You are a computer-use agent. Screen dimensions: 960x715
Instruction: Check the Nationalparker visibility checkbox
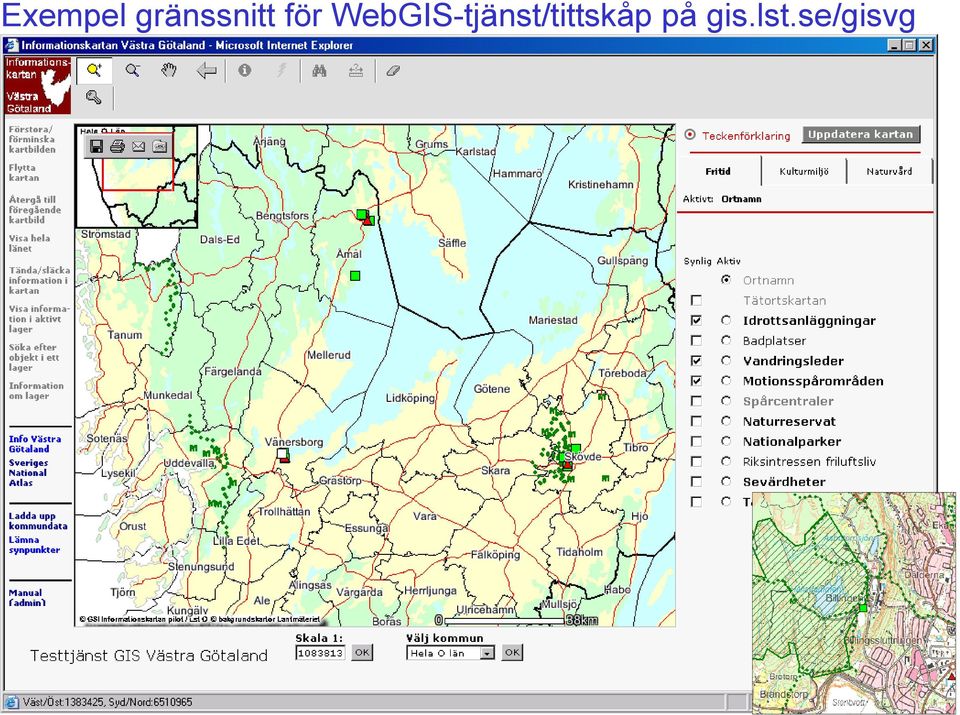(696, 441)
